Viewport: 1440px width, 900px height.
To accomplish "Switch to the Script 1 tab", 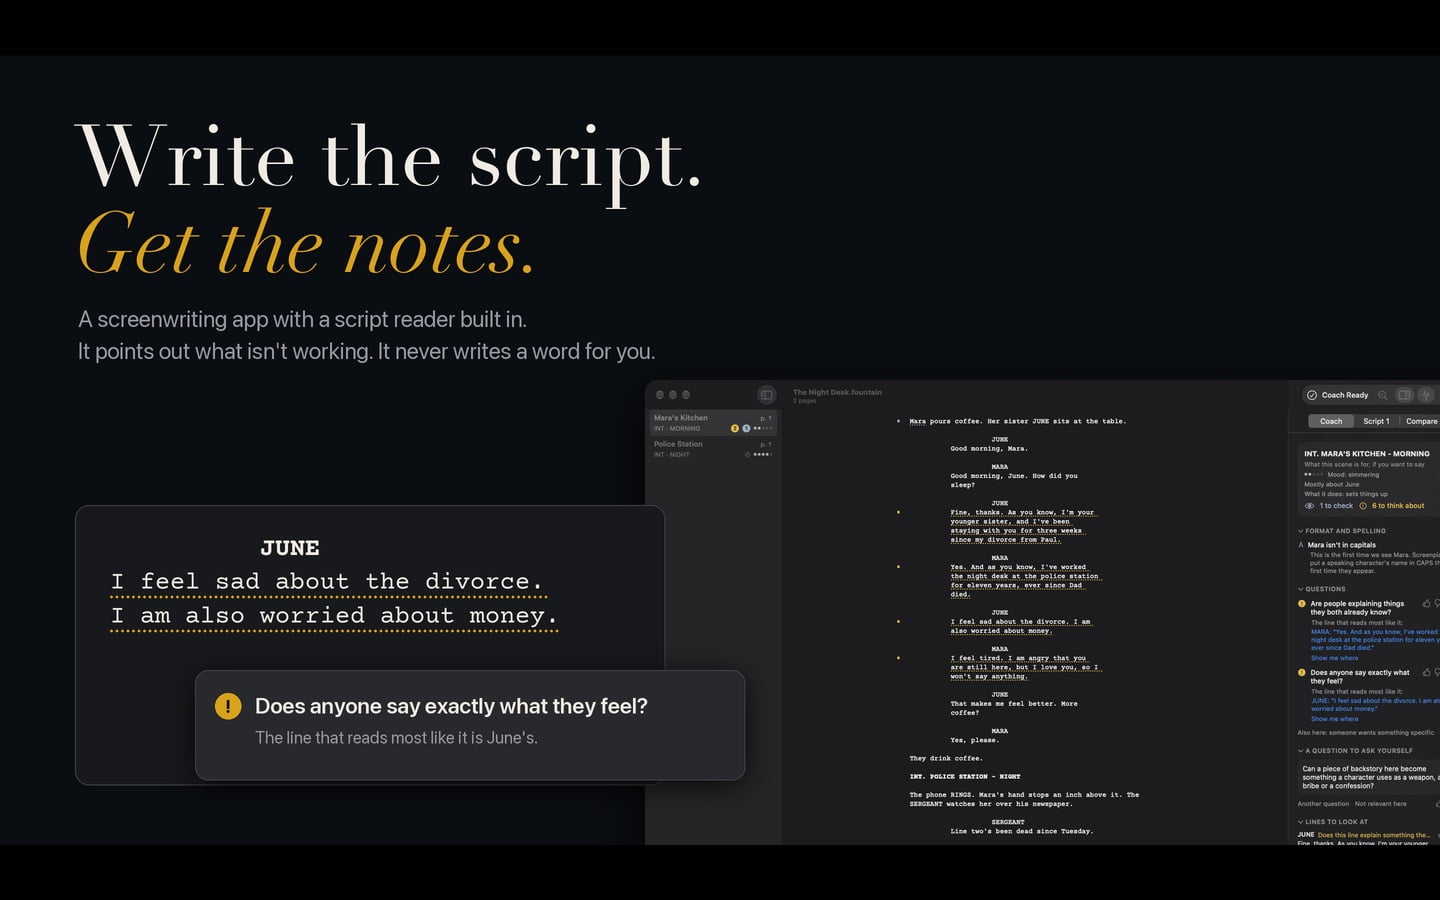I will click(x=1376, y=421).
